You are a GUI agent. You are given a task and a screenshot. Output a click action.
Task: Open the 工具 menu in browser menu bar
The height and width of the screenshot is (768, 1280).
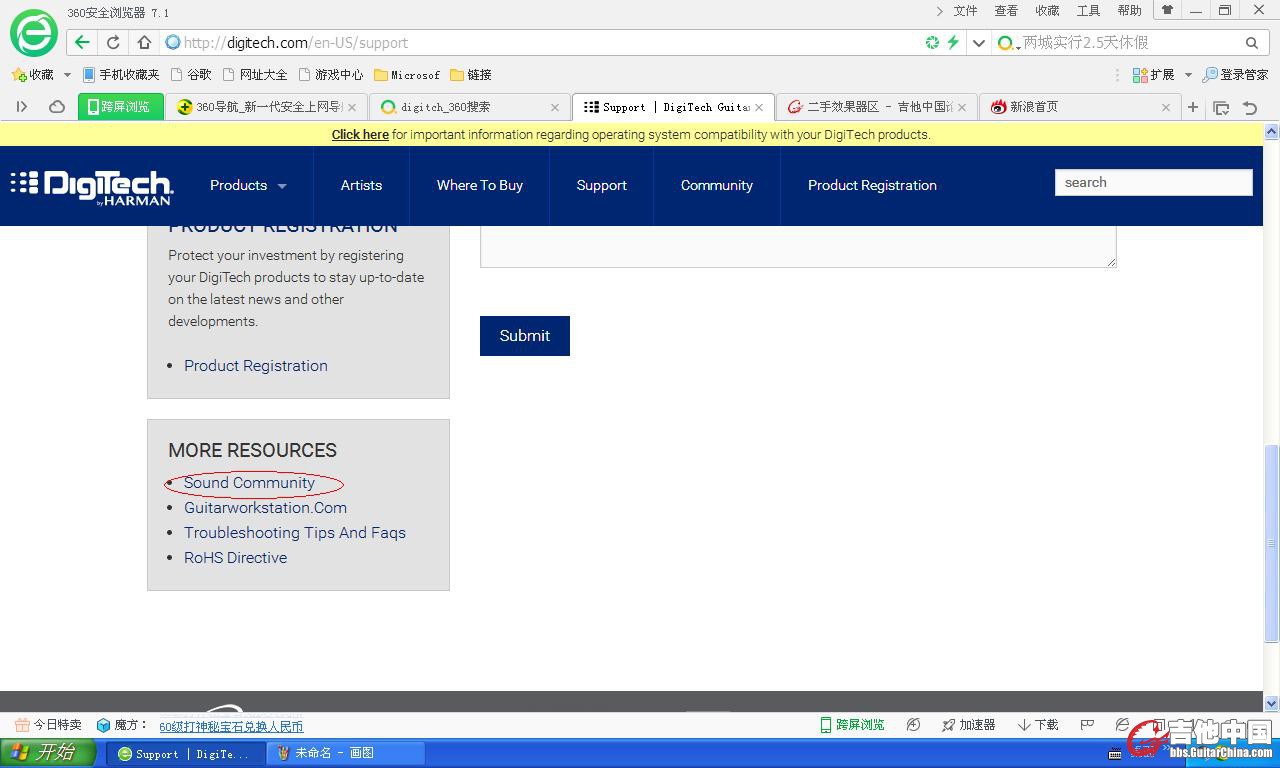coord(1088,11)
